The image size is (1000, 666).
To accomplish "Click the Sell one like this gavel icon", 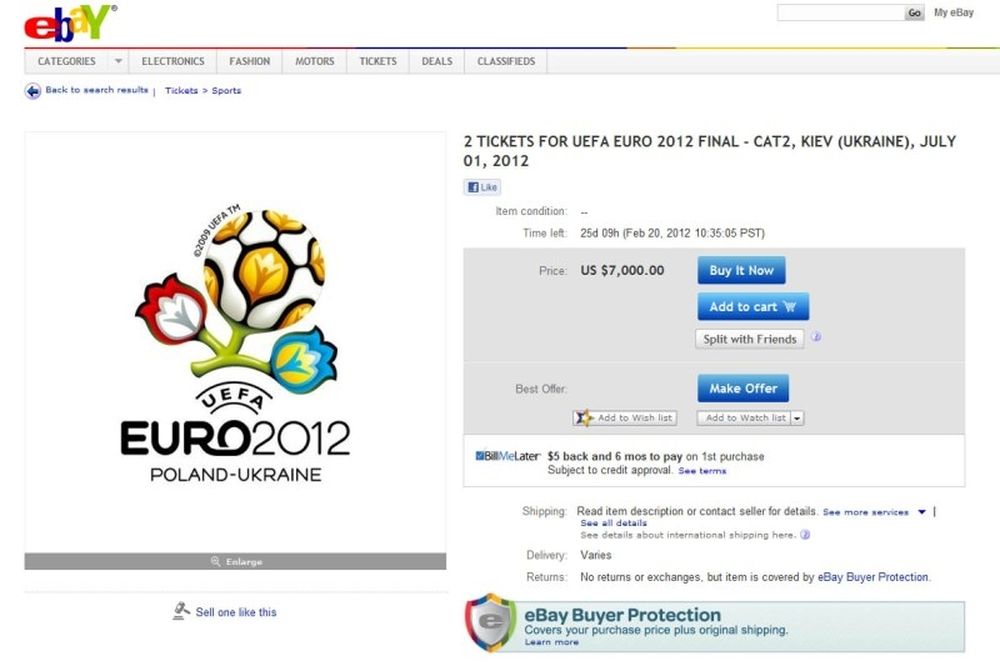I will 181,611.
